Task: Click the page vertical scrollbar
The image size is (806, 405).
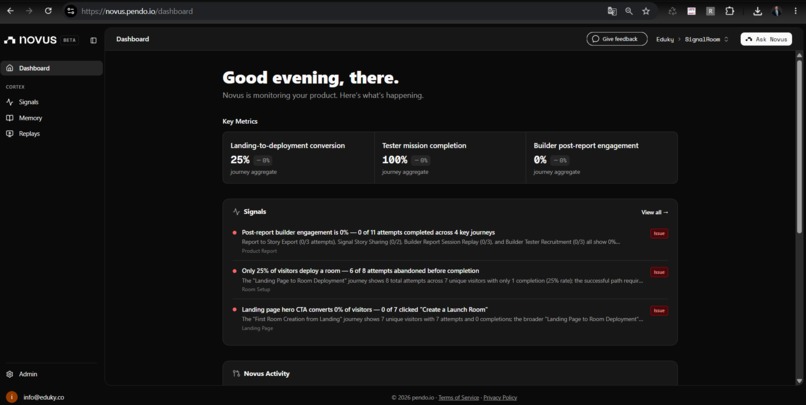Action: point(799,146)
